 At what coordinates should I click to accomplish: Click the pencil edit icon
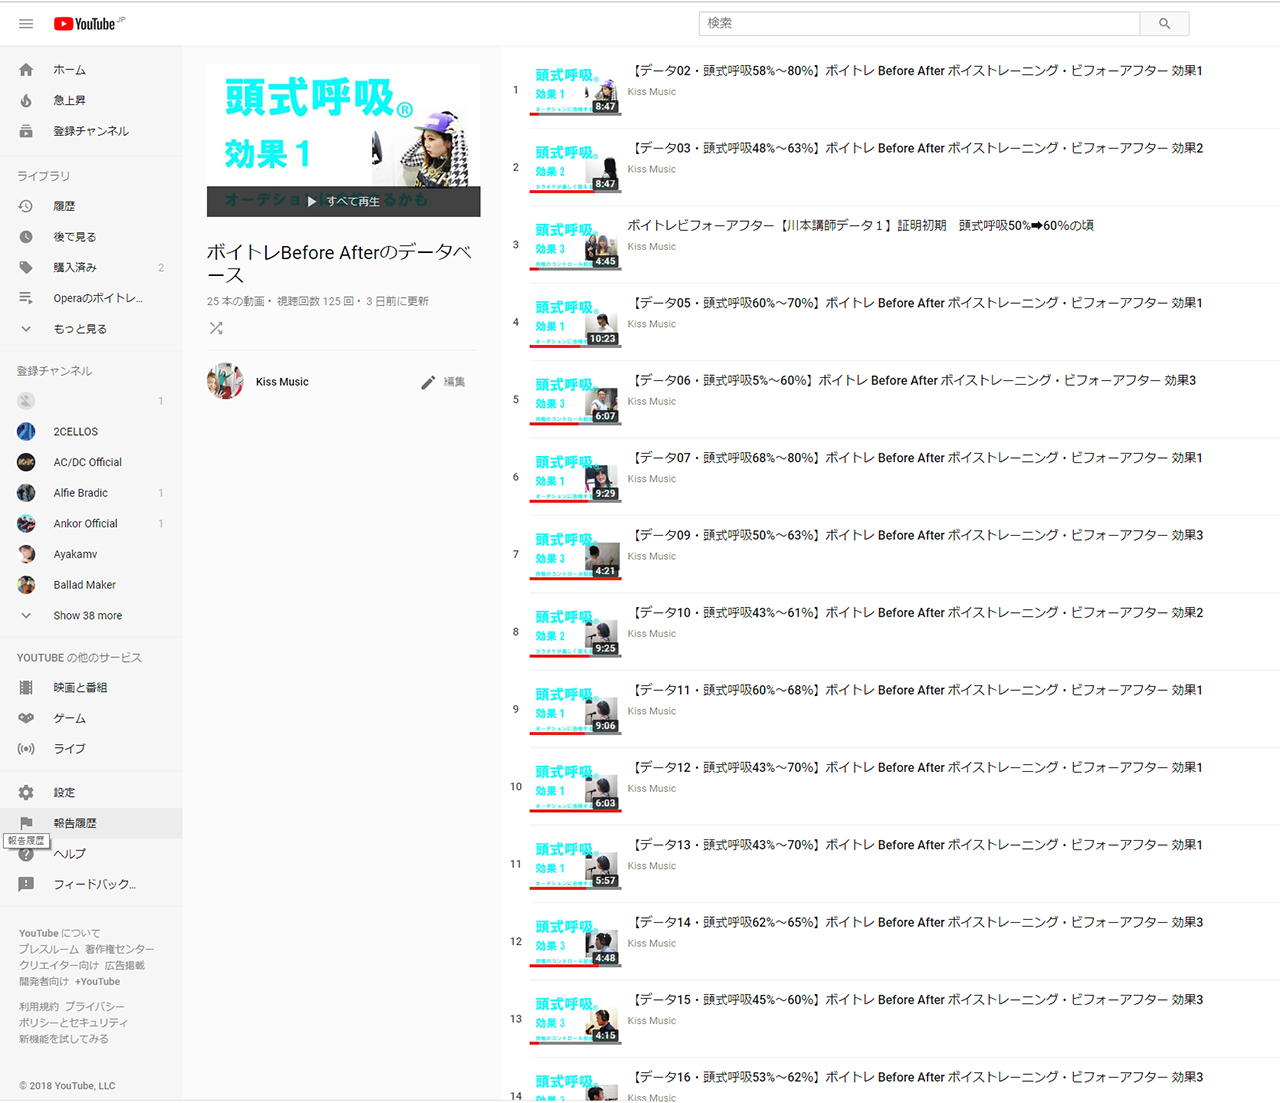tap(428, 382)
